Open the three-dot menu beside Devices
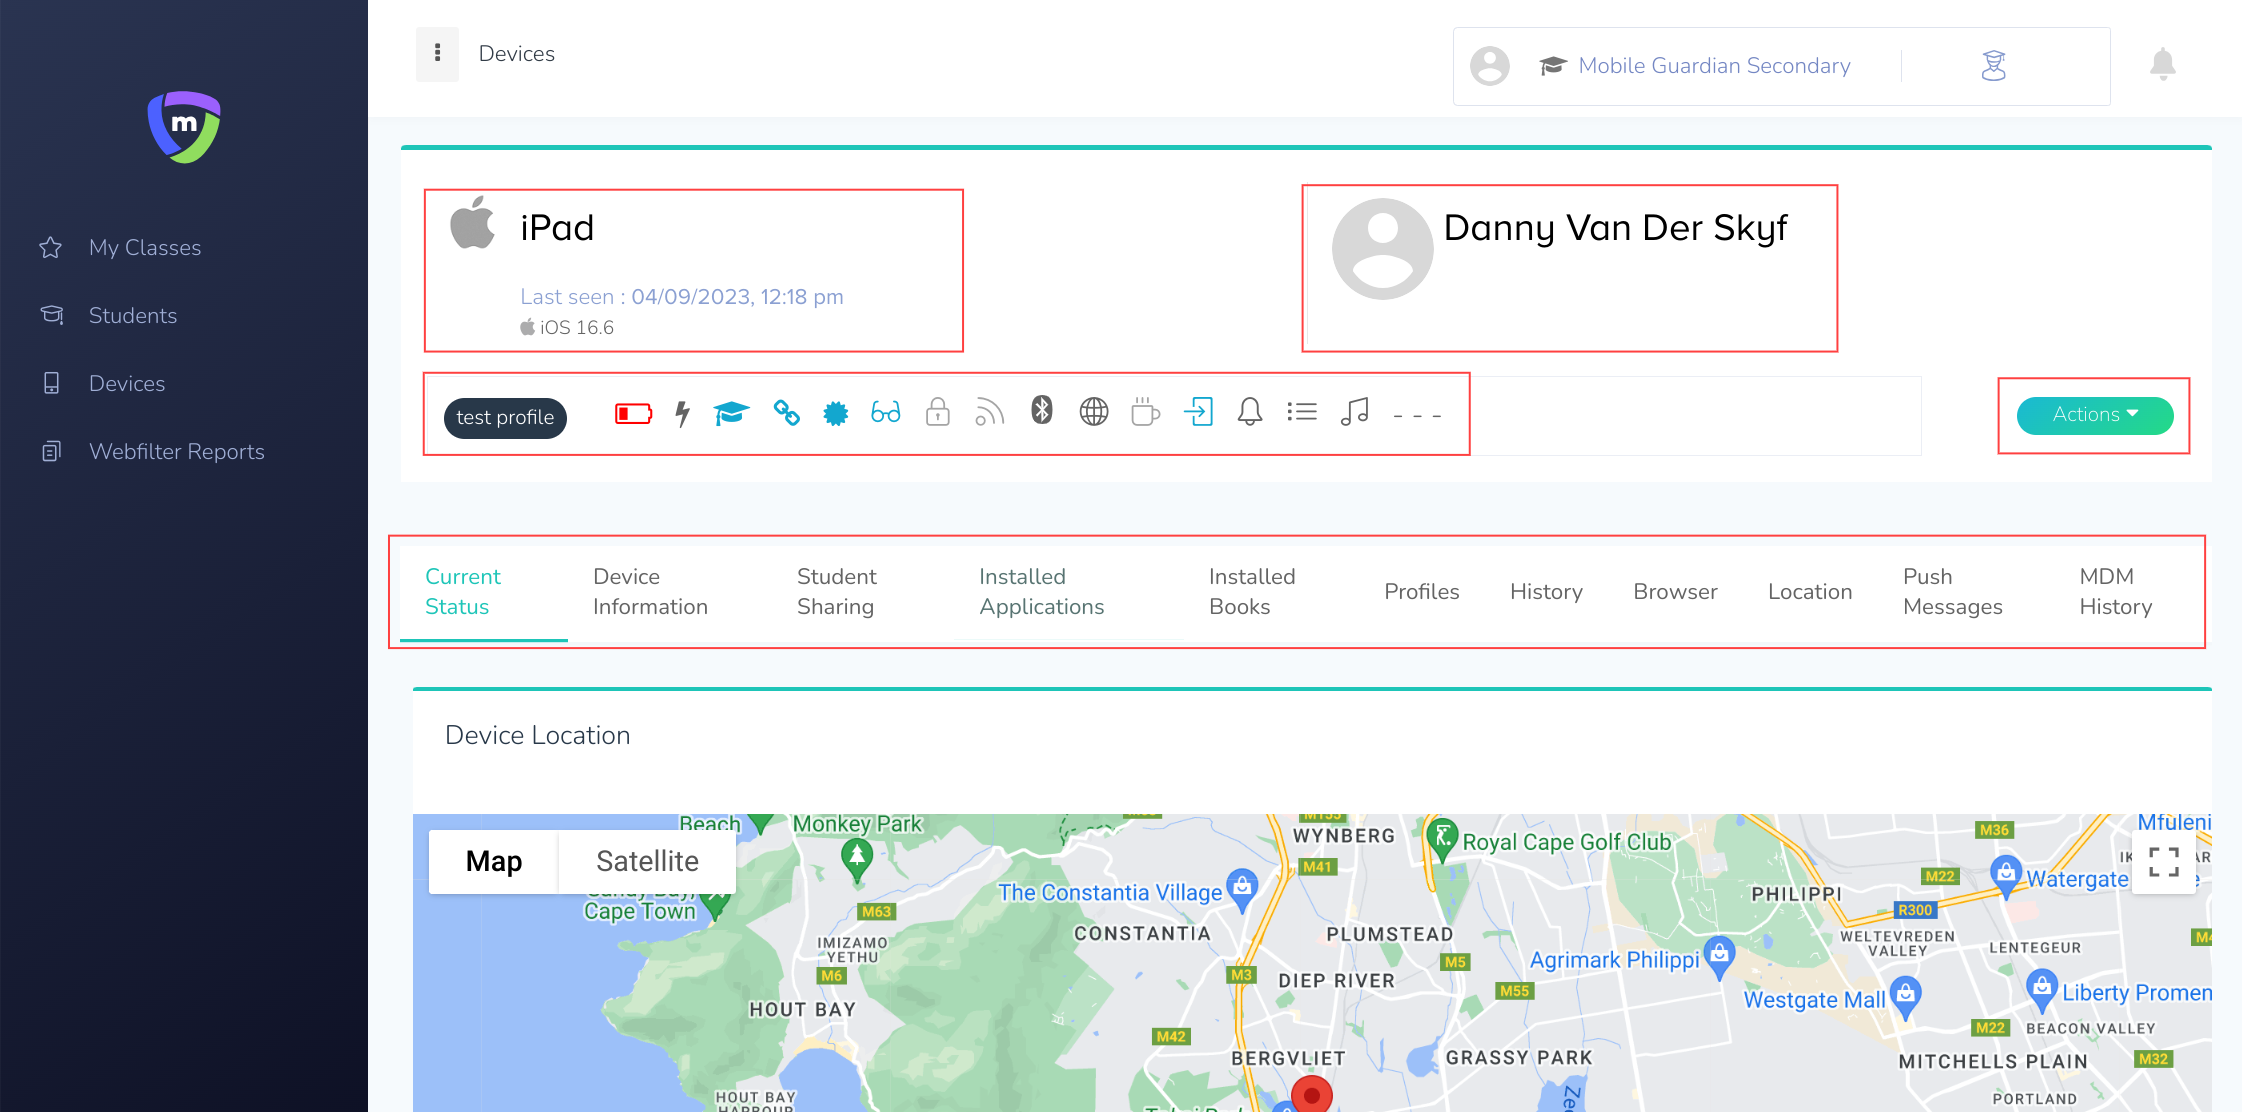This screenshot has width=2242, height=1112. 437,53
